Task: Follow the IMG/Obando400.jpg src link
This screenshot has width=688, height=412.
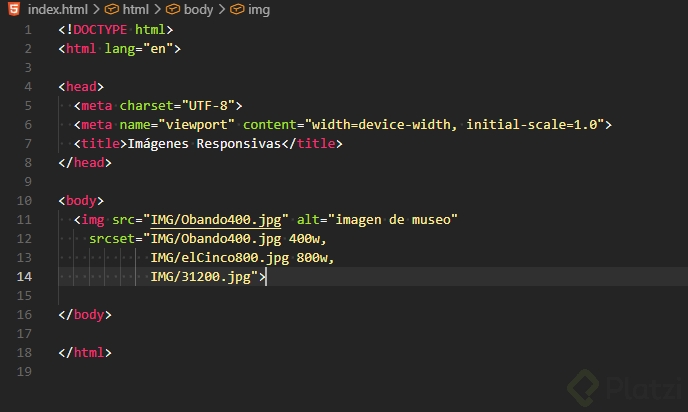Action: pyautogui.click(x=216, y=219)
